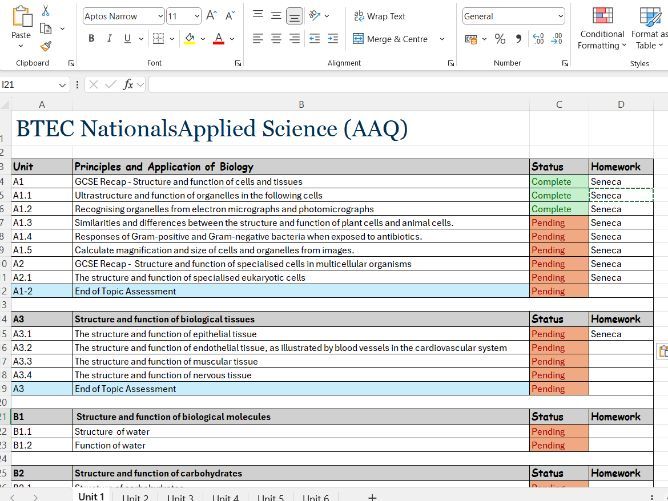Viewport: 668px width, 501px height.
Task: Apply yellow fill colour bucket
Action: click(x=190, y=39)
